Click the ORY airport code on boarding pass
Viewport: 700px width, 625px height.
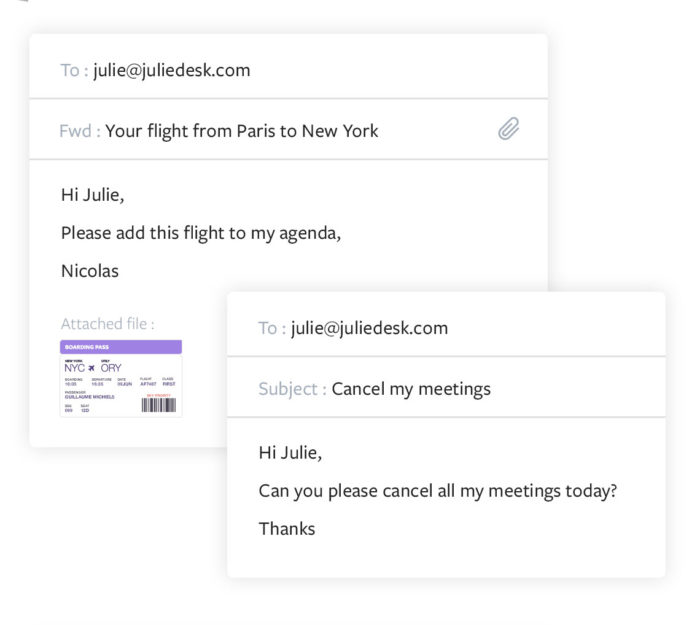110,368
